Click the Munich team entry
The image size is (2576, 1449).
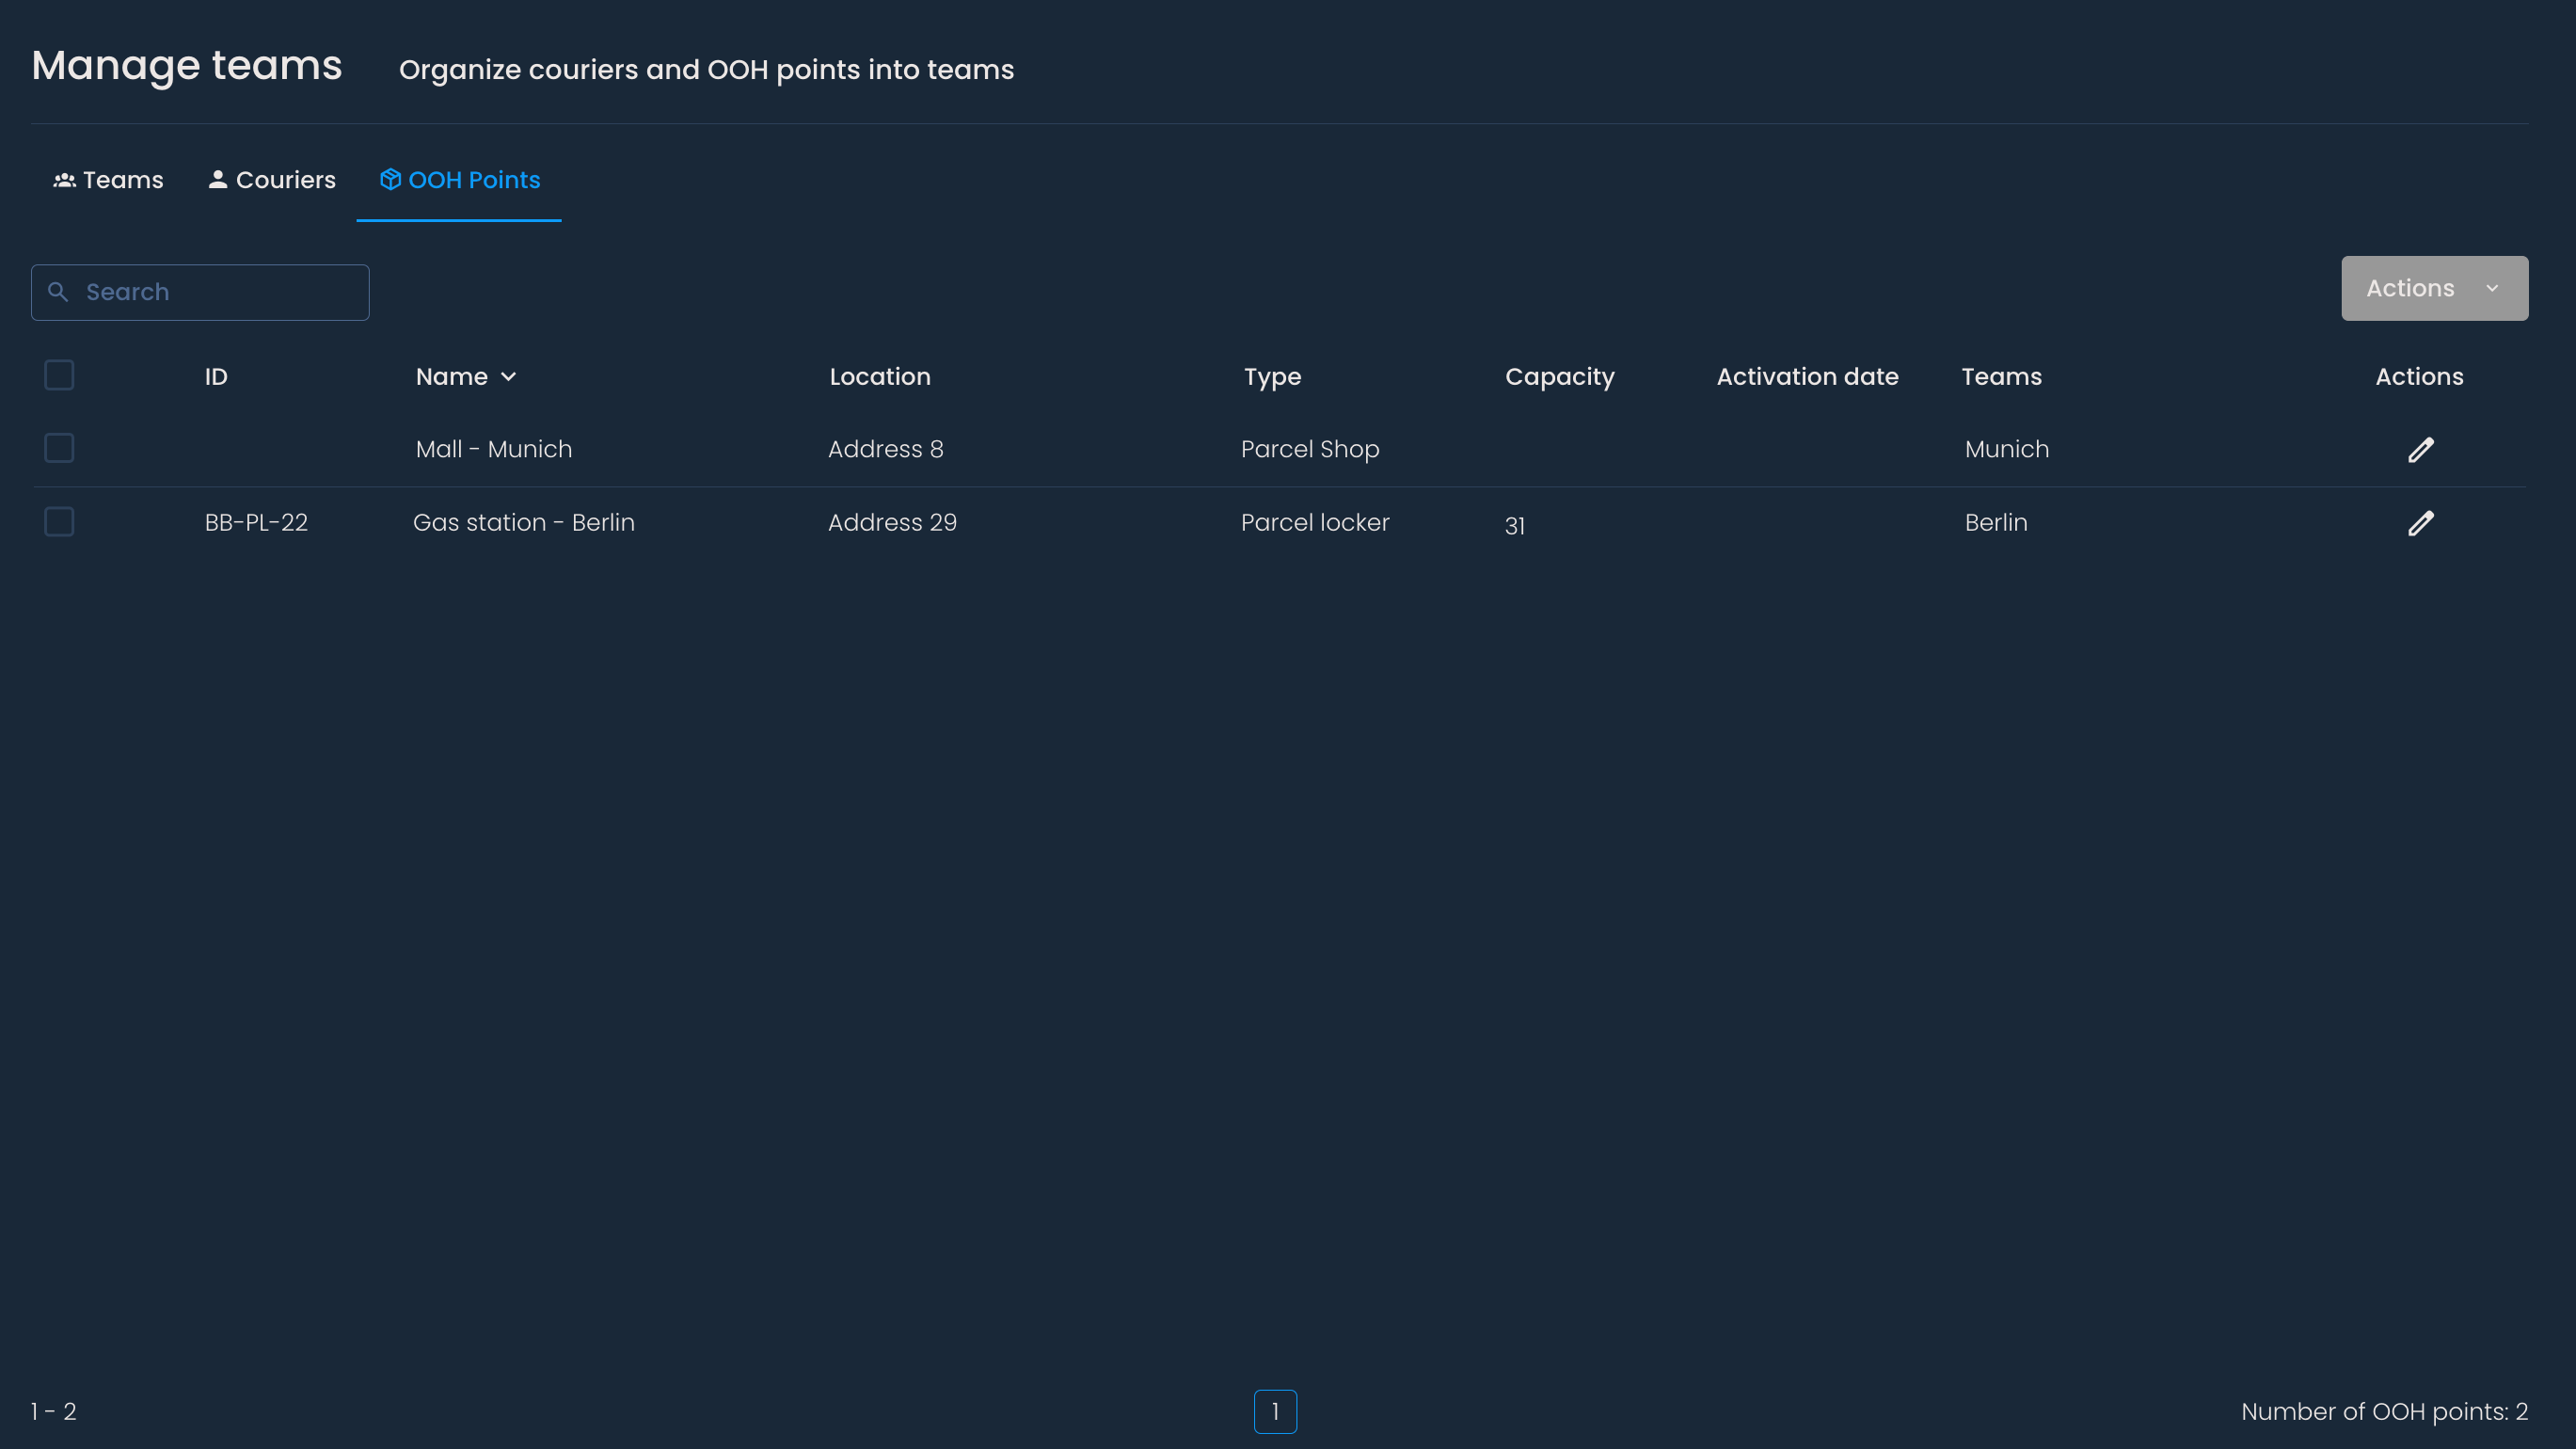[x=2006, y=449]
